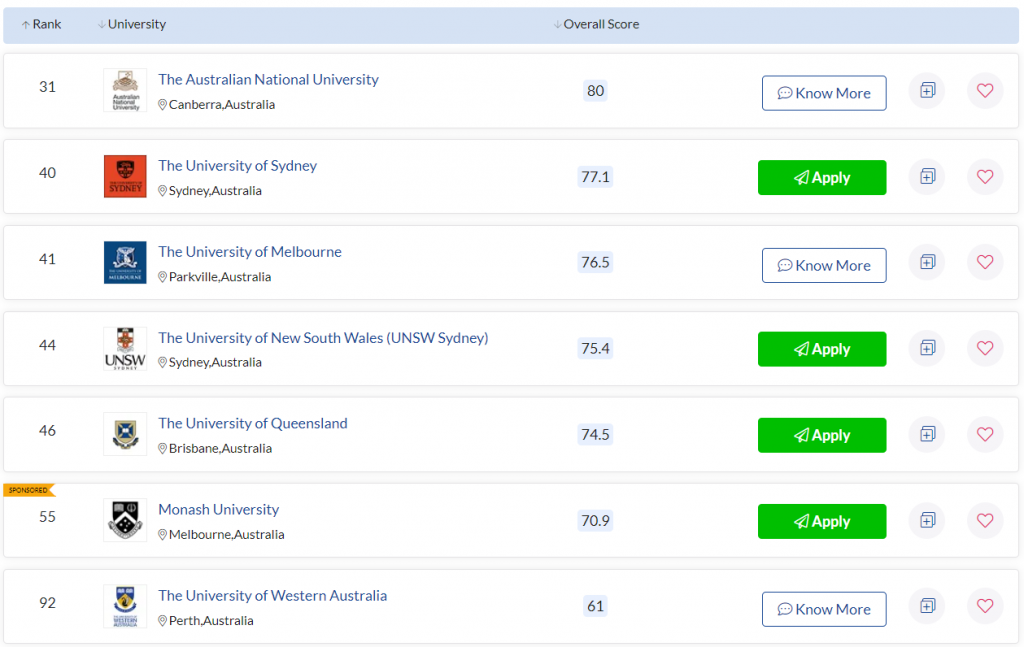Screen dimensions: 1024x647
Task: Add Australian National University to compare list
Action: pos(927,91)
